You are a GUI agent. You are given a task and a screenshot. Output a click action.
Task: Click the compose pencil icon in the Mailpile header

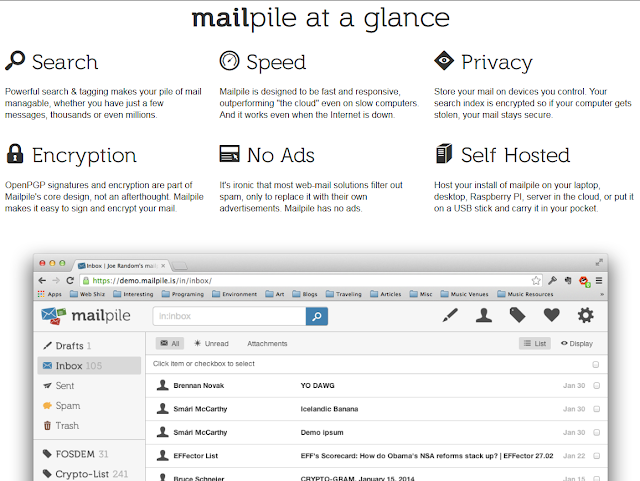(450, 315)
